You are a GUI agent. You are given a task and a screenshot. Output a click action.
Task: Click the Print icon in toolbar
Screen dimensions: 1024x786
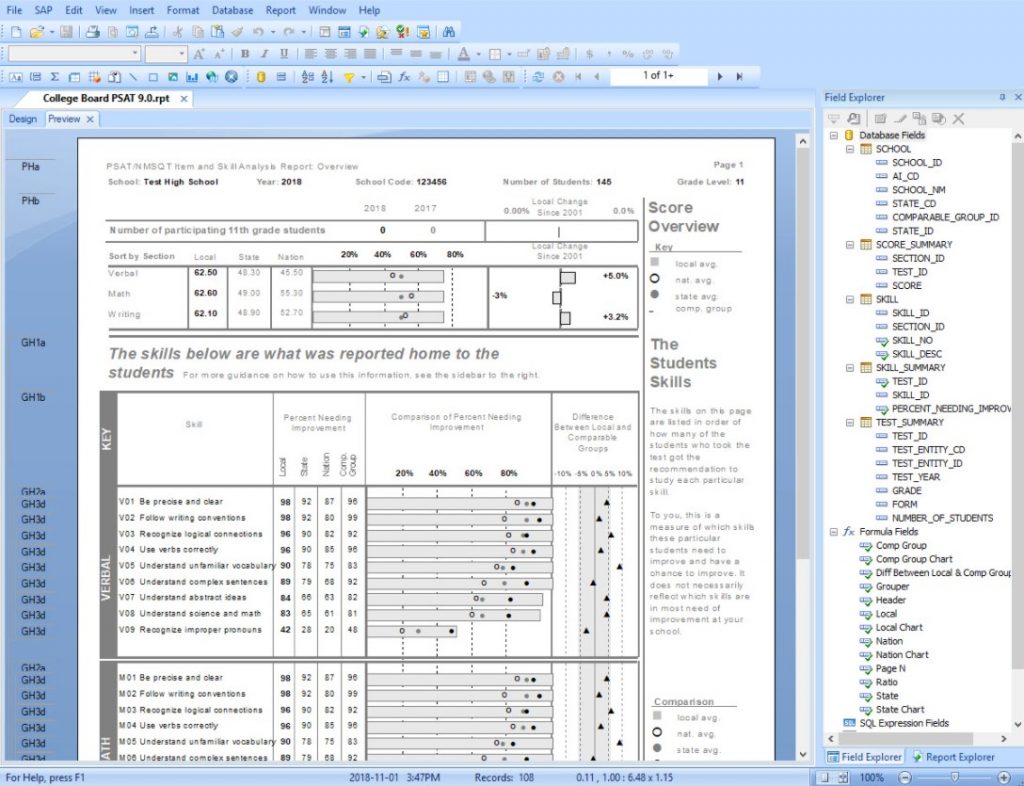[92, 32]
